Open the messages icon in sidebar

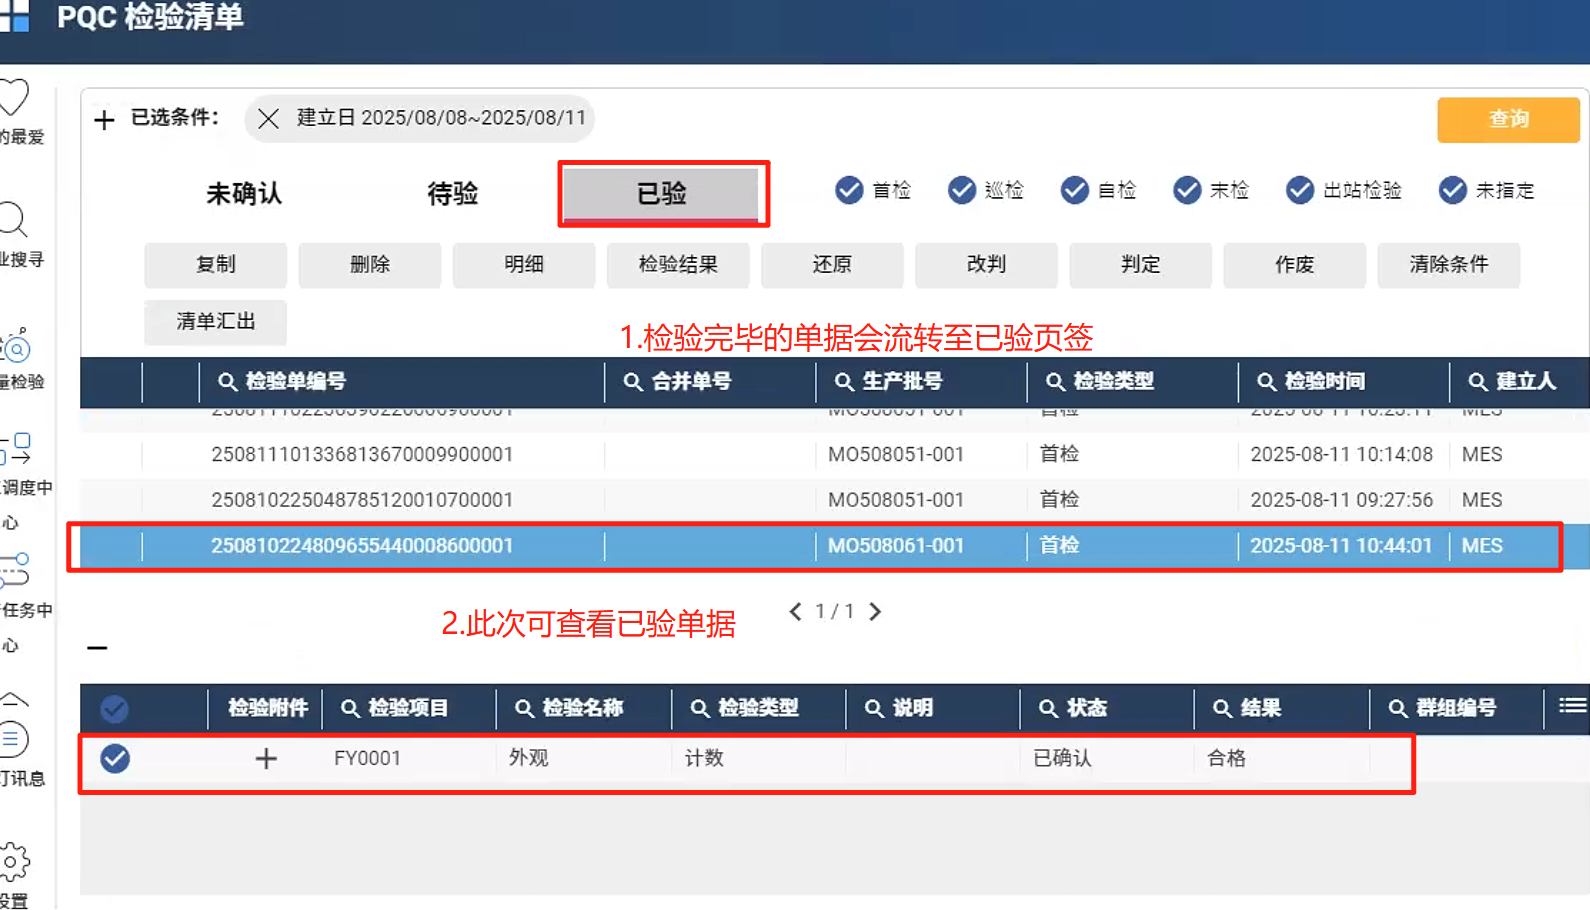click(13, 739)
